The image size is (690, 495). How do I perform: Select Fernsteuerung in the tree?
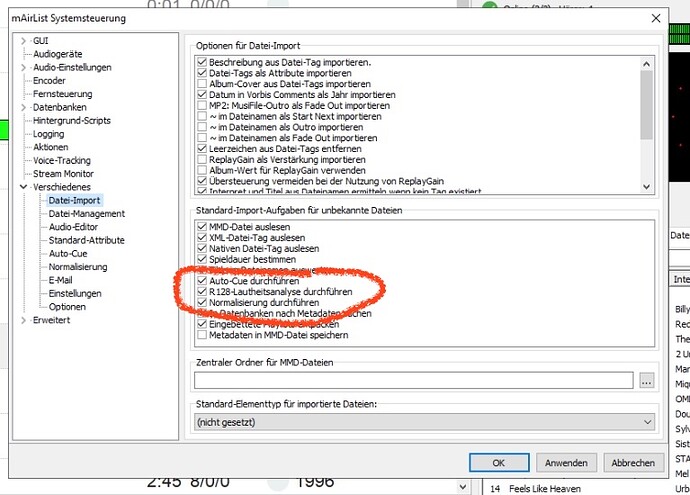tap(62, 94)
